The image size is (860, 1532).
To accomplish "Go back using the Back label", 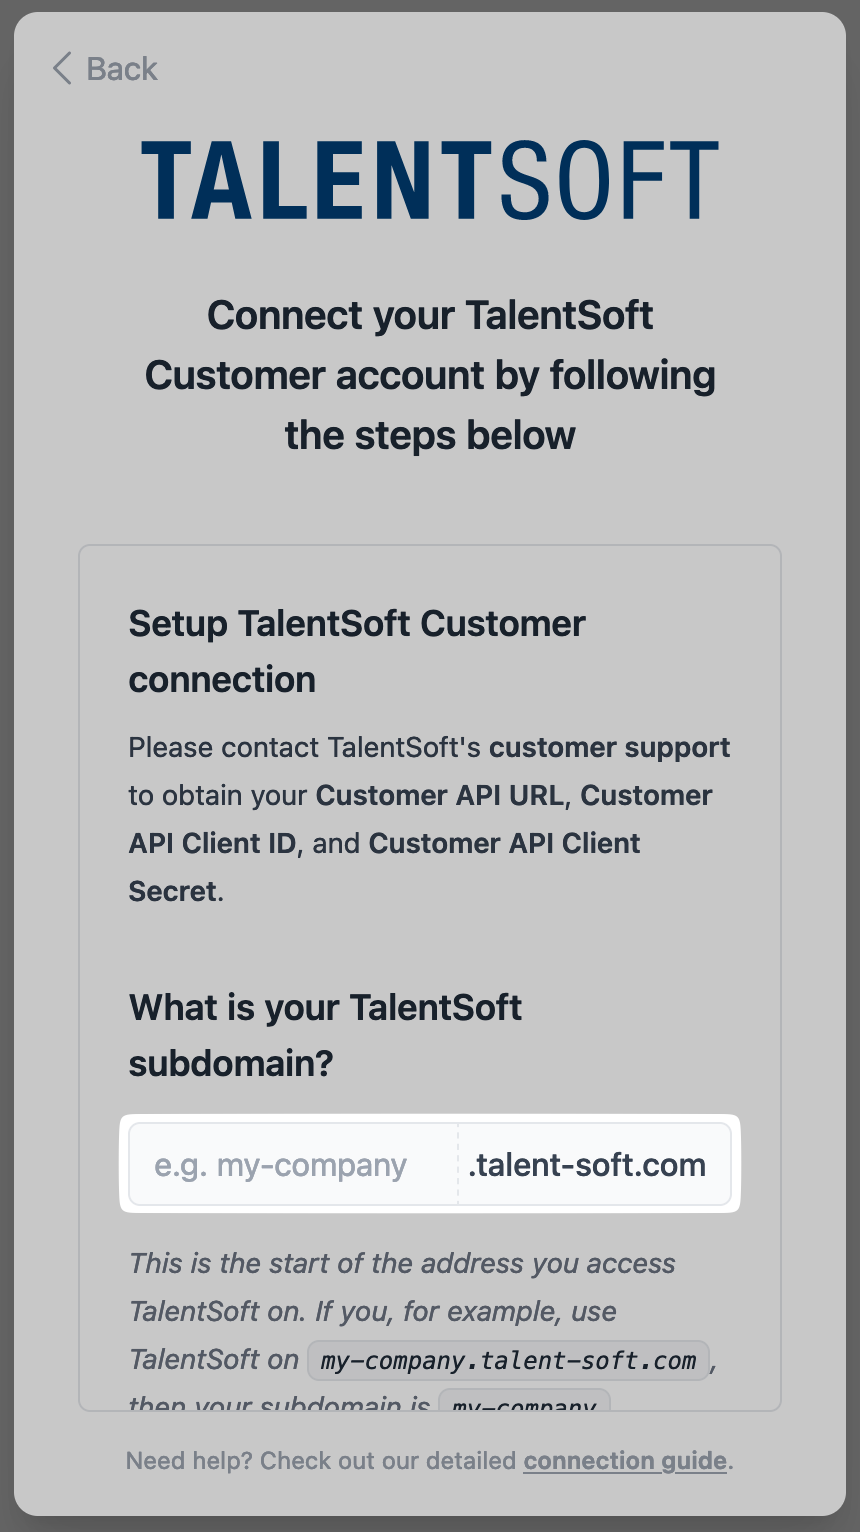I will [x=122, y=69].
